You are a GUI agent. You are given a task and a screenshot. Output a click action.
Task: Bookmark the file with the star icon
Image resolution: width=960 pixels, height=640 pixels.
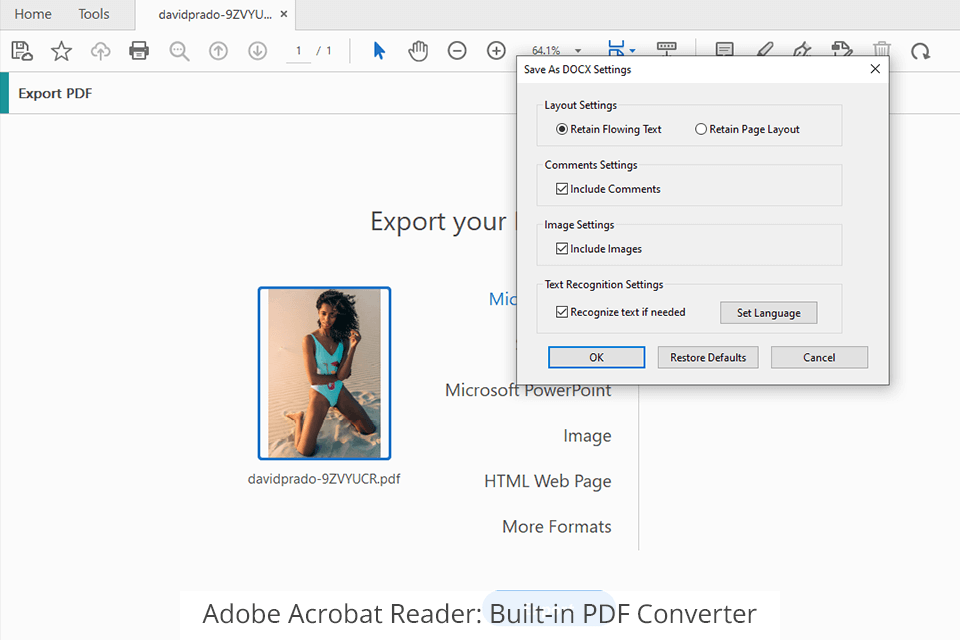tap(61, 51)
